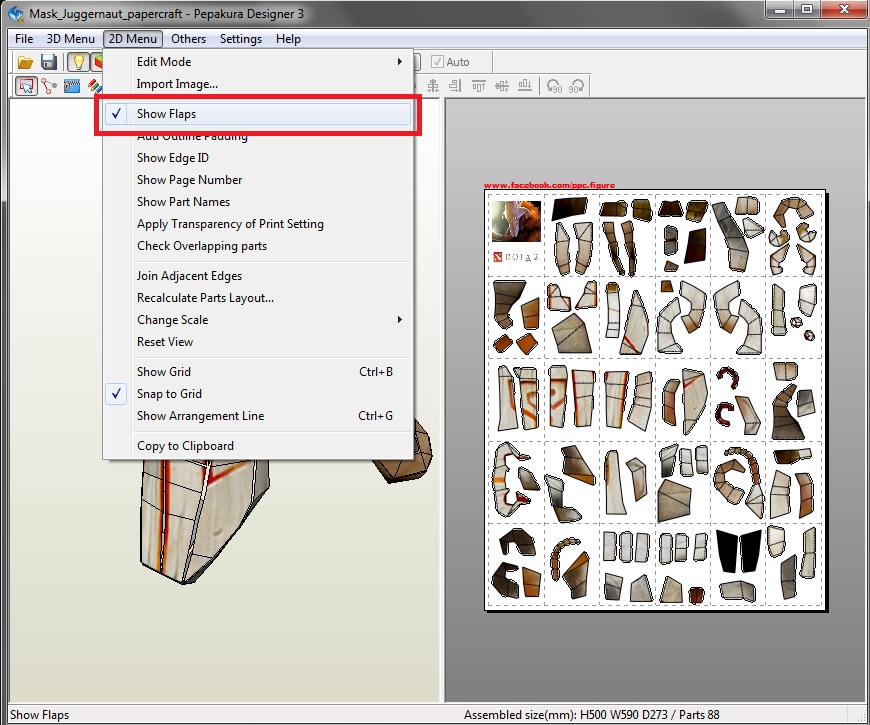Image resolution: width=870 pixels, height=725 pixels.
Task: Disable Snap to Grid option
Action: pos(258,394)
